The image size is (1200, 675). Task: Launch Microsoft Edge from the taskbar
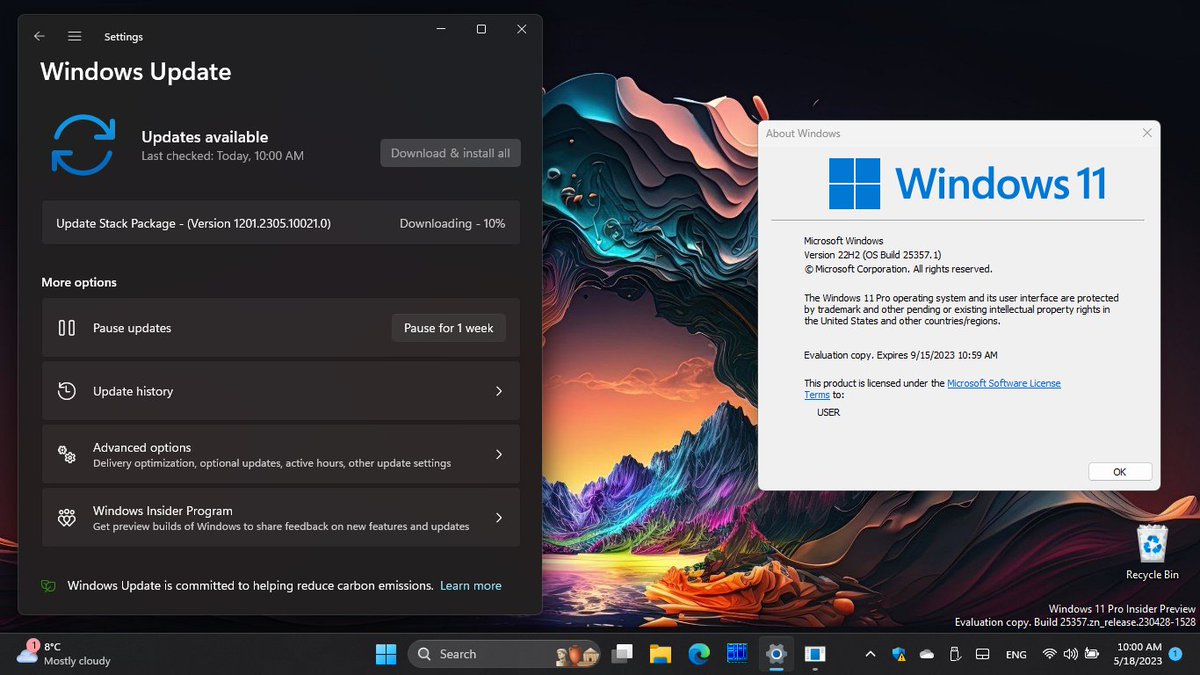click(699, 654)
